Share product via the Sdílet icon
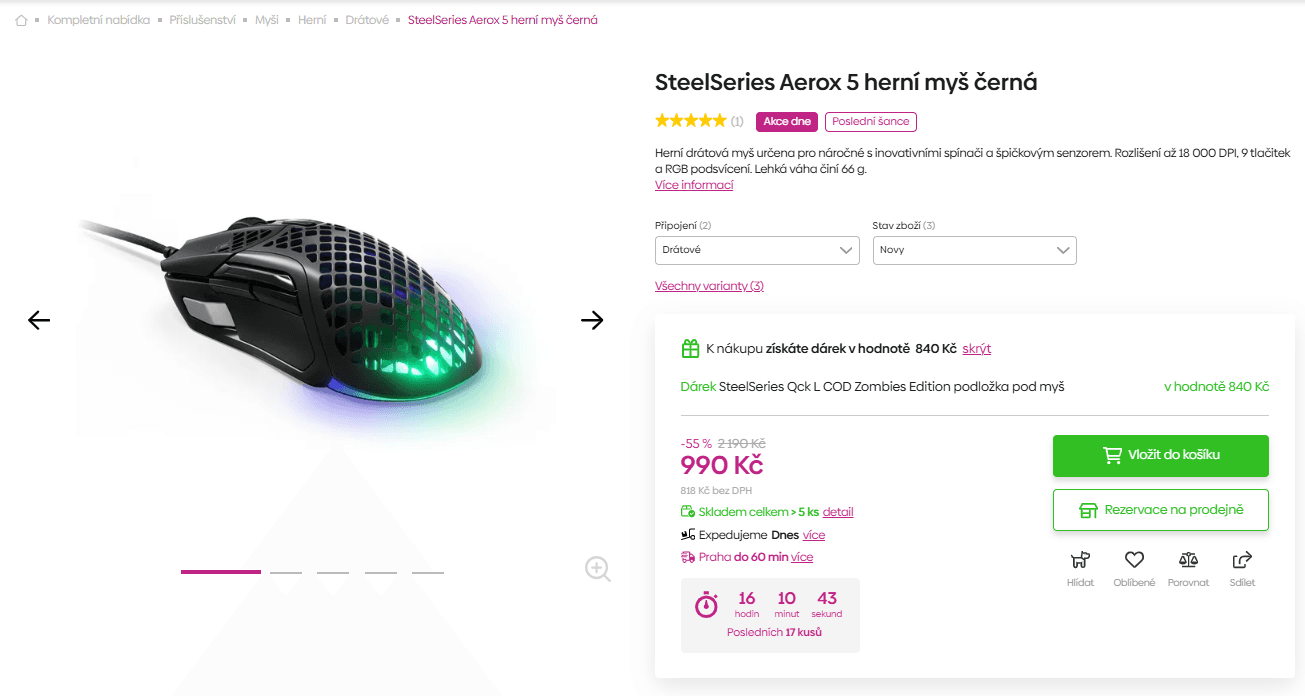The image size is (1305, 696). (x=1242, y=560)
